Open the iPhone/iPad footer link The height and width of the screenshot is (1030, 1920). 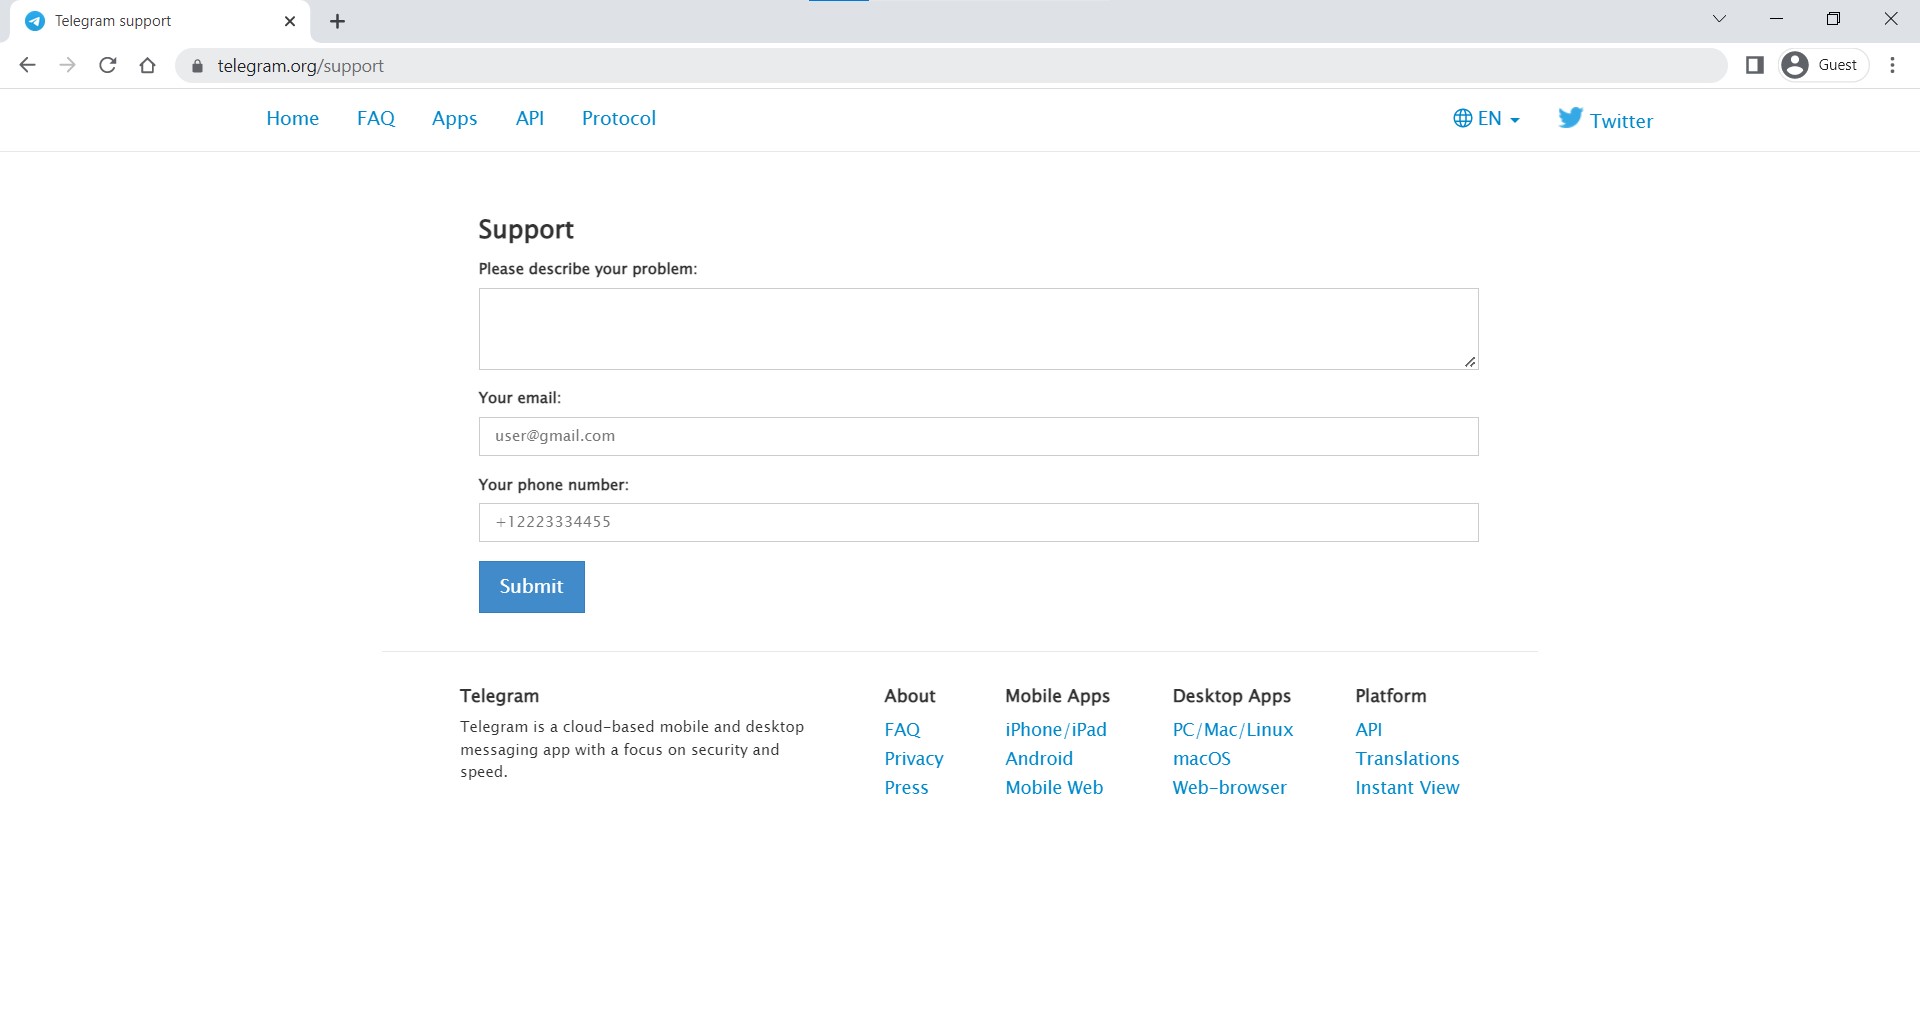[x=1056, y=730]
